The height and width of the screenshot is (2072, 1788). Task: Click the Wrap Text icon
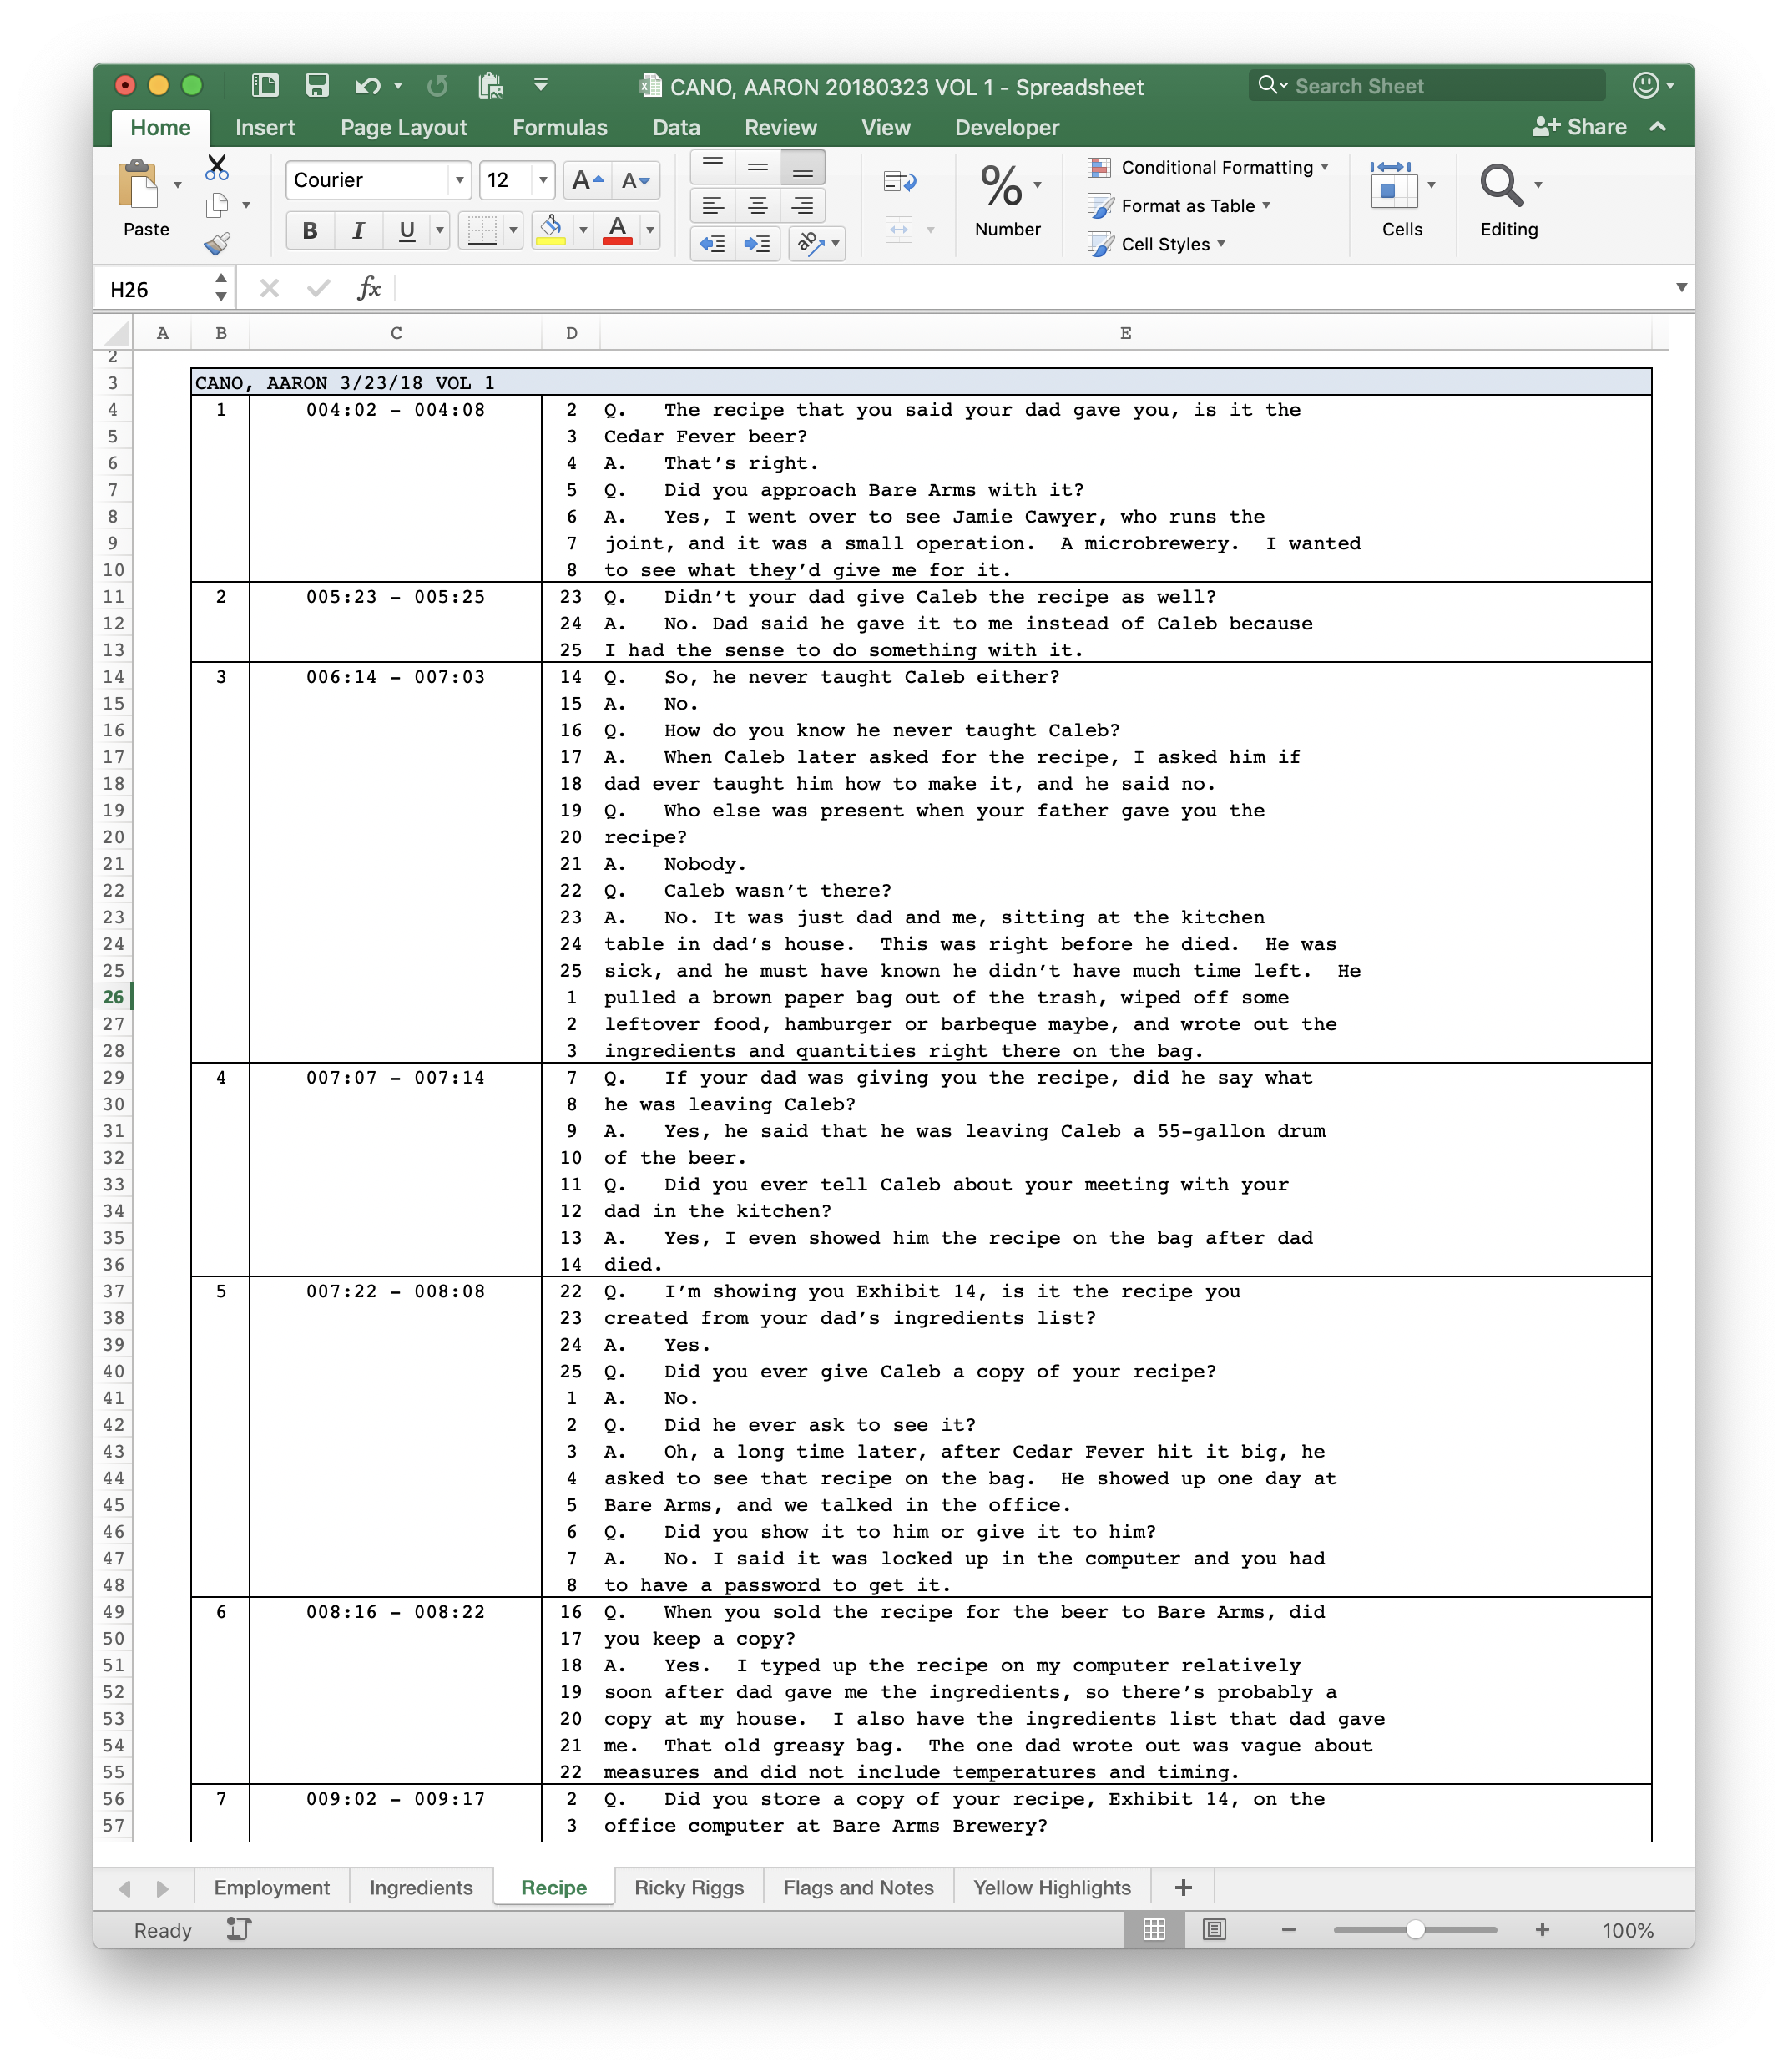pyautogui.click(x=900, y=181)
